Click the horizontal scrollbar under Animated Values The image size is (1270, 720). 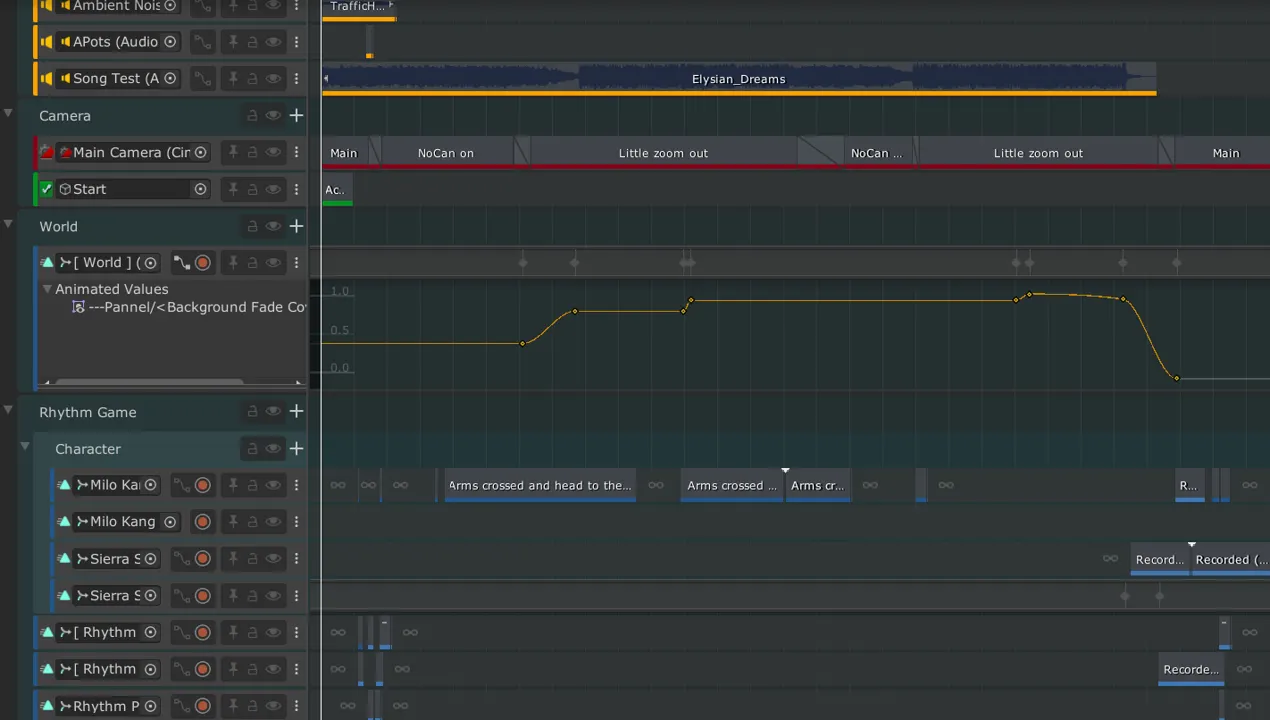point(148,382)
